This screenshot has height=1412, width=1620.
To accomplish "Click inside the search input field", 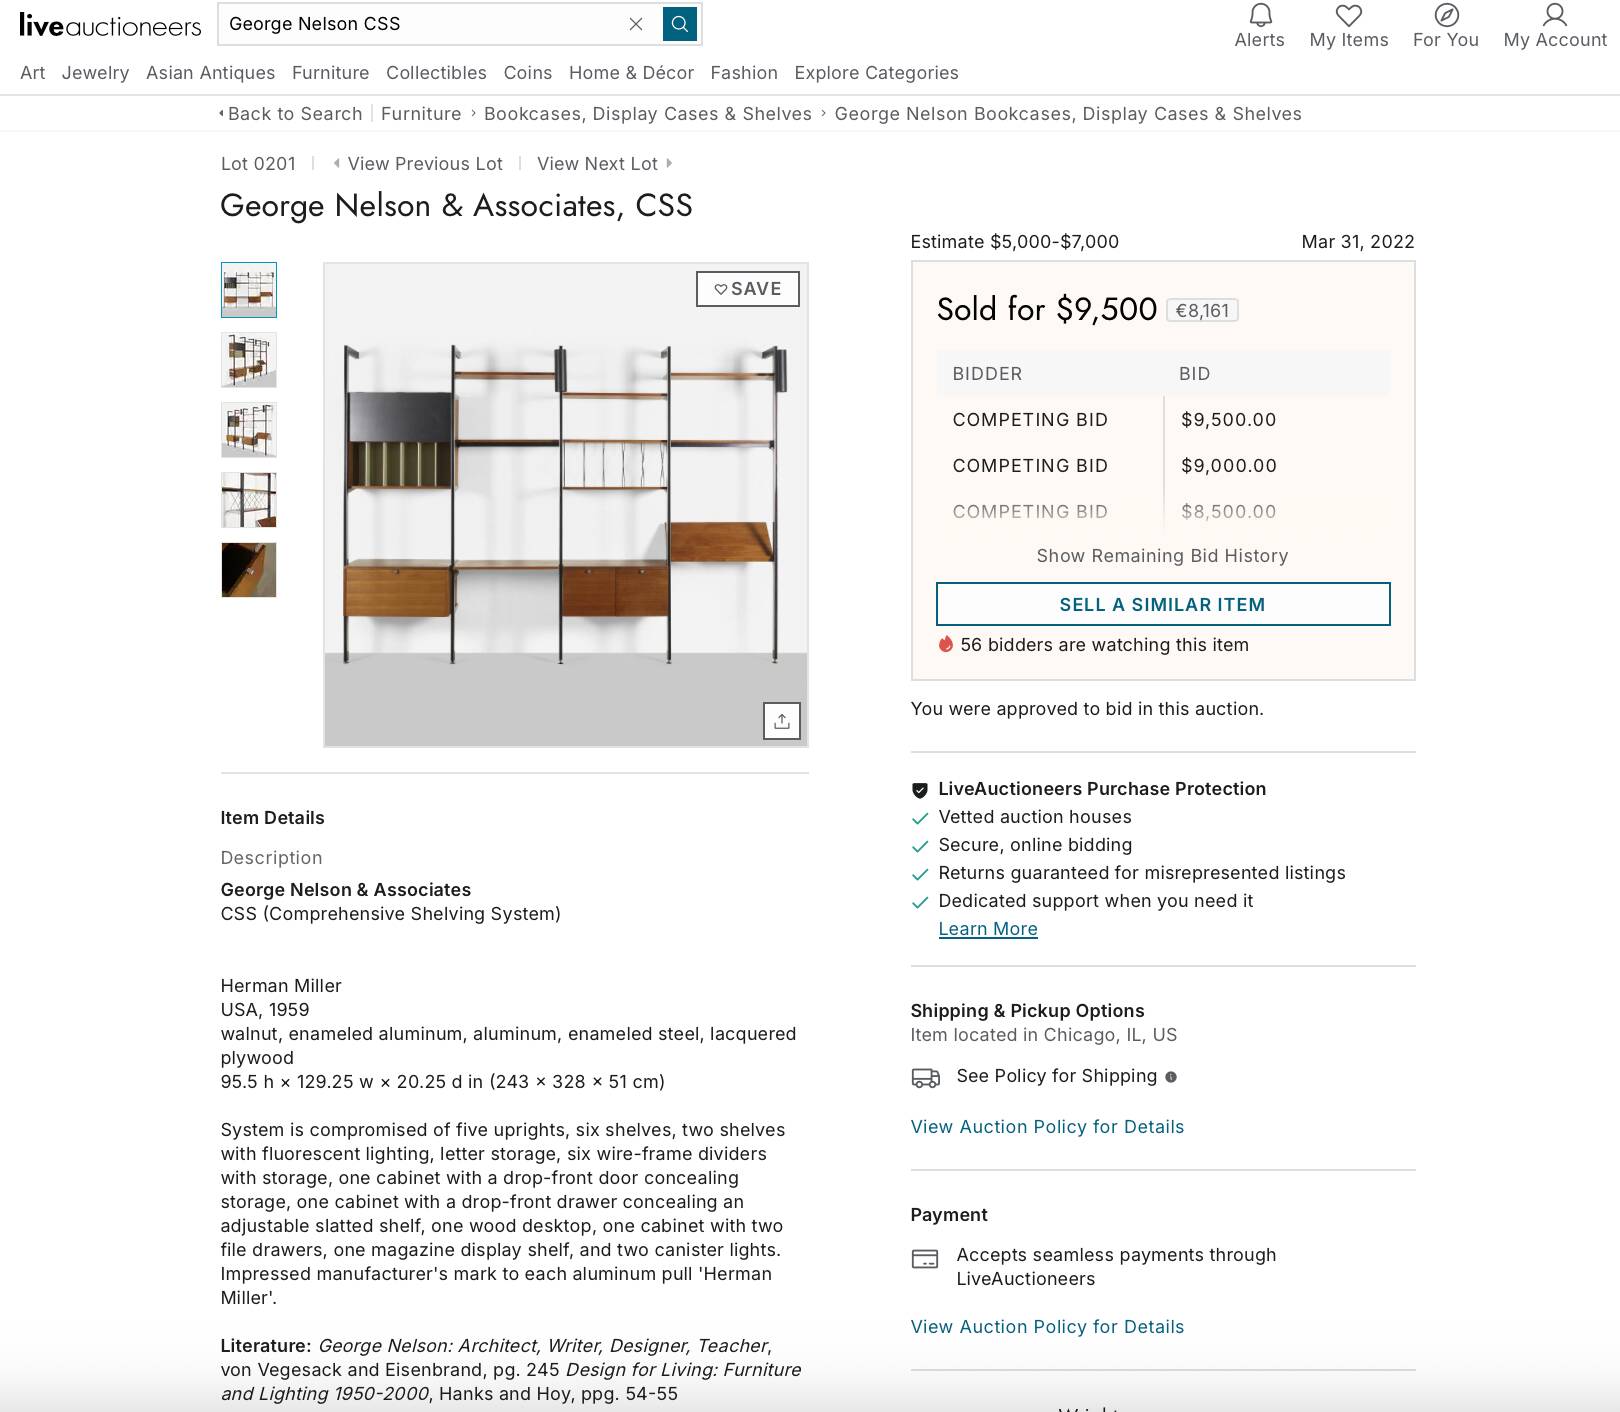I will click(420, 24).
